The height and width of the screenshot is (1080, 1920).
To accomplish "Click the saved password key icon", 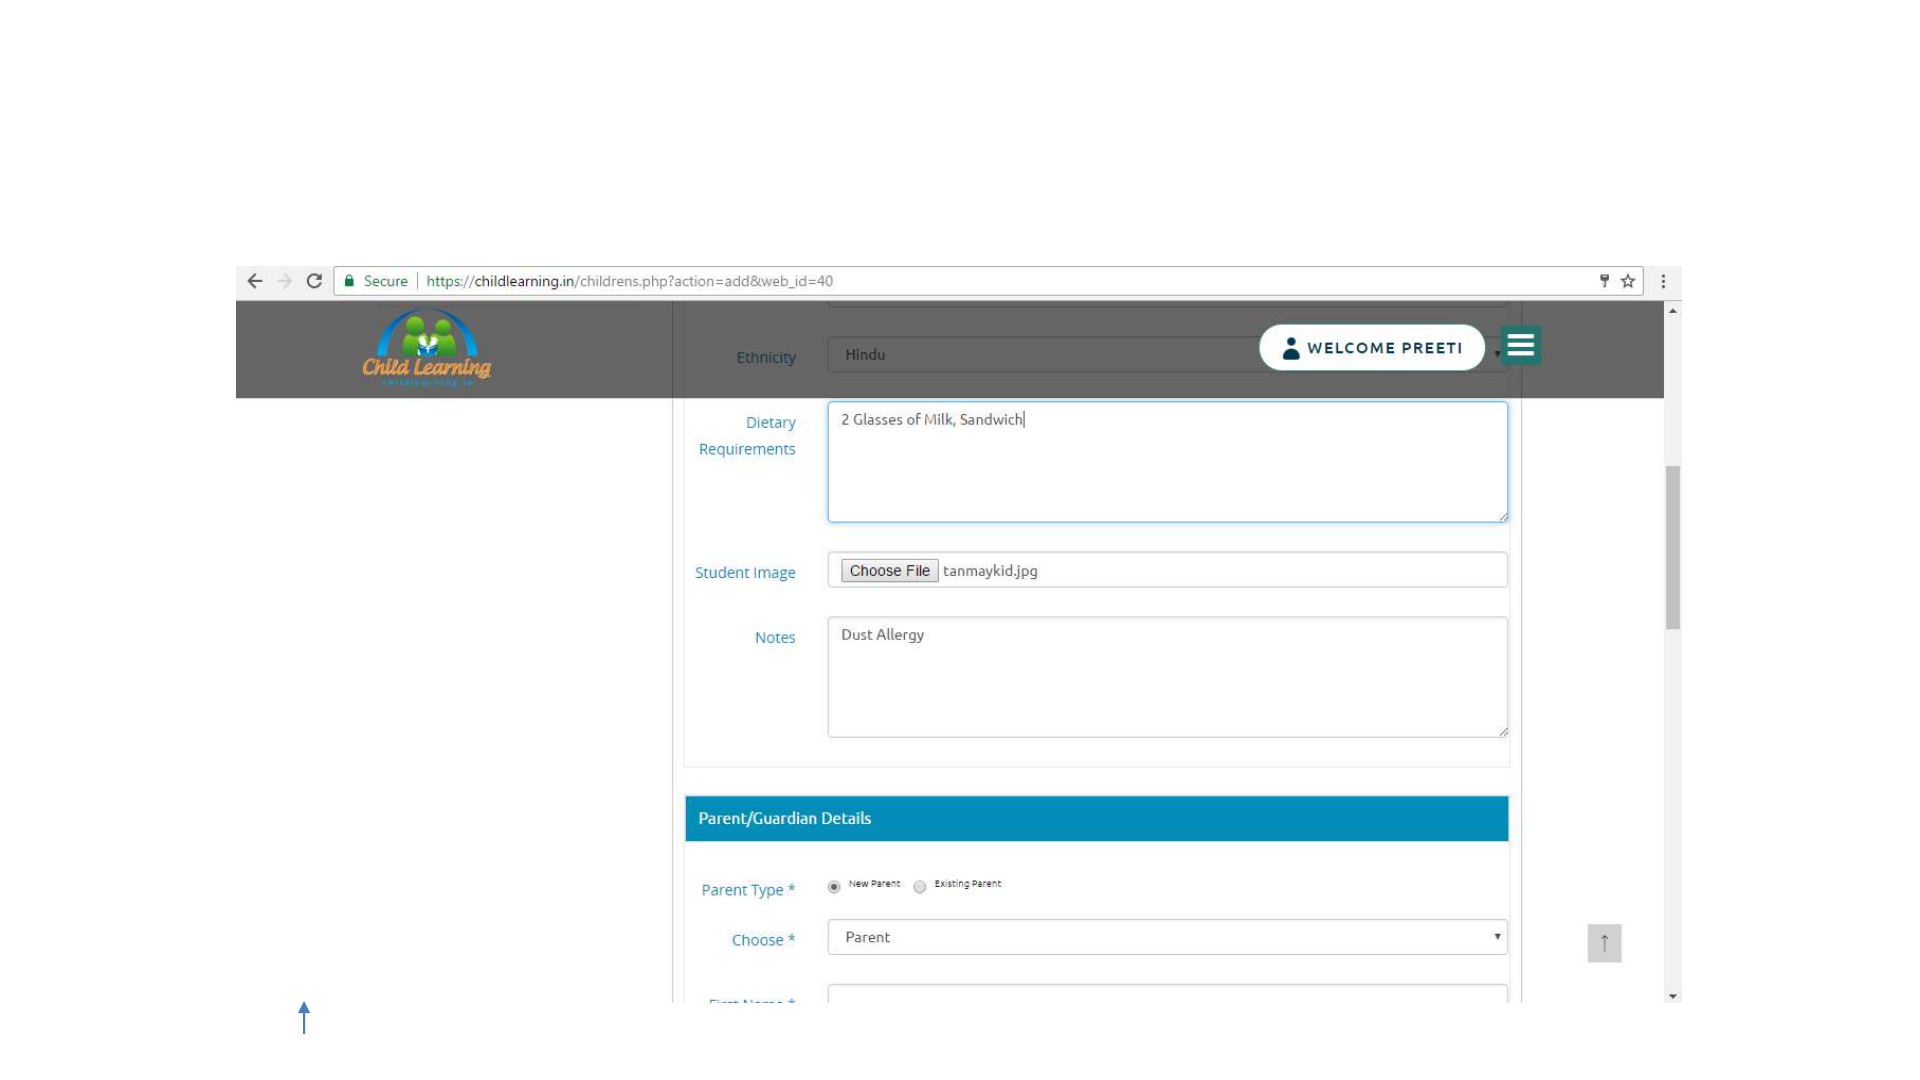I will coord(1604,281).
